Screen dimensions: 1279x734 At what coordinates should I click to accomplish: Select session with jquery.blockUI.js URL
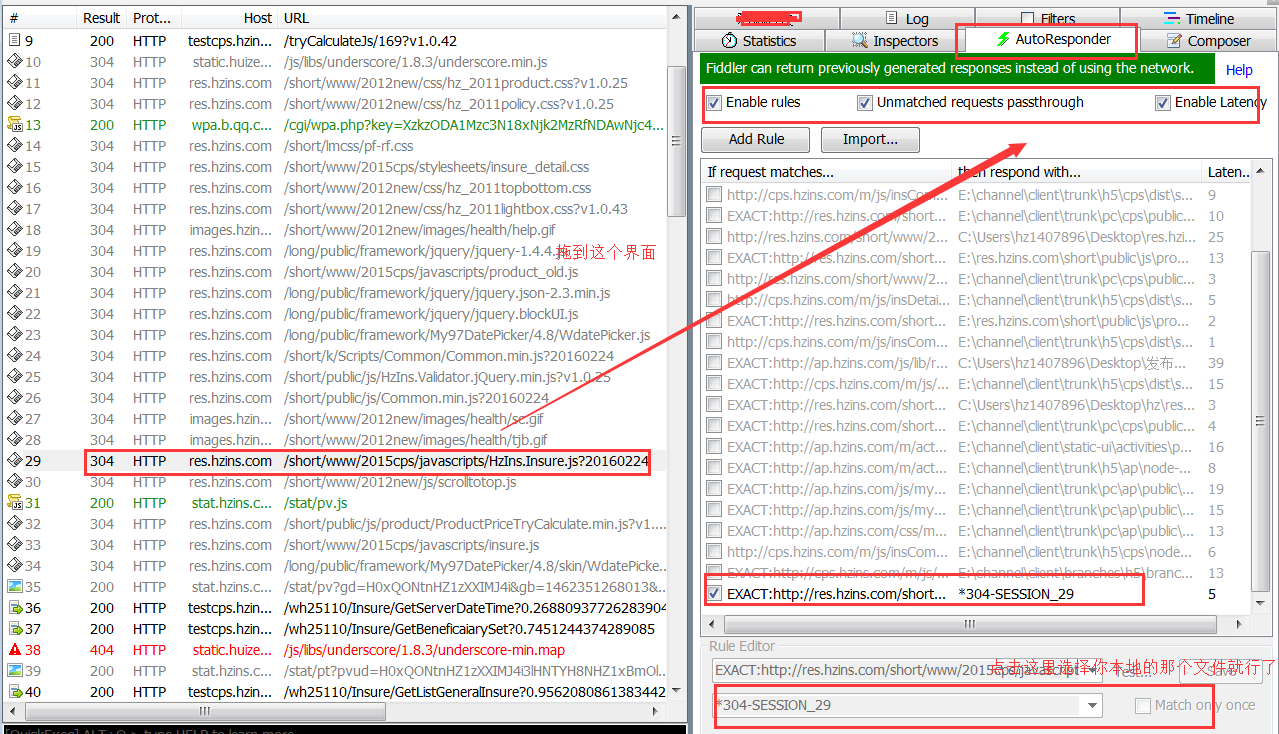click(335, 314)
